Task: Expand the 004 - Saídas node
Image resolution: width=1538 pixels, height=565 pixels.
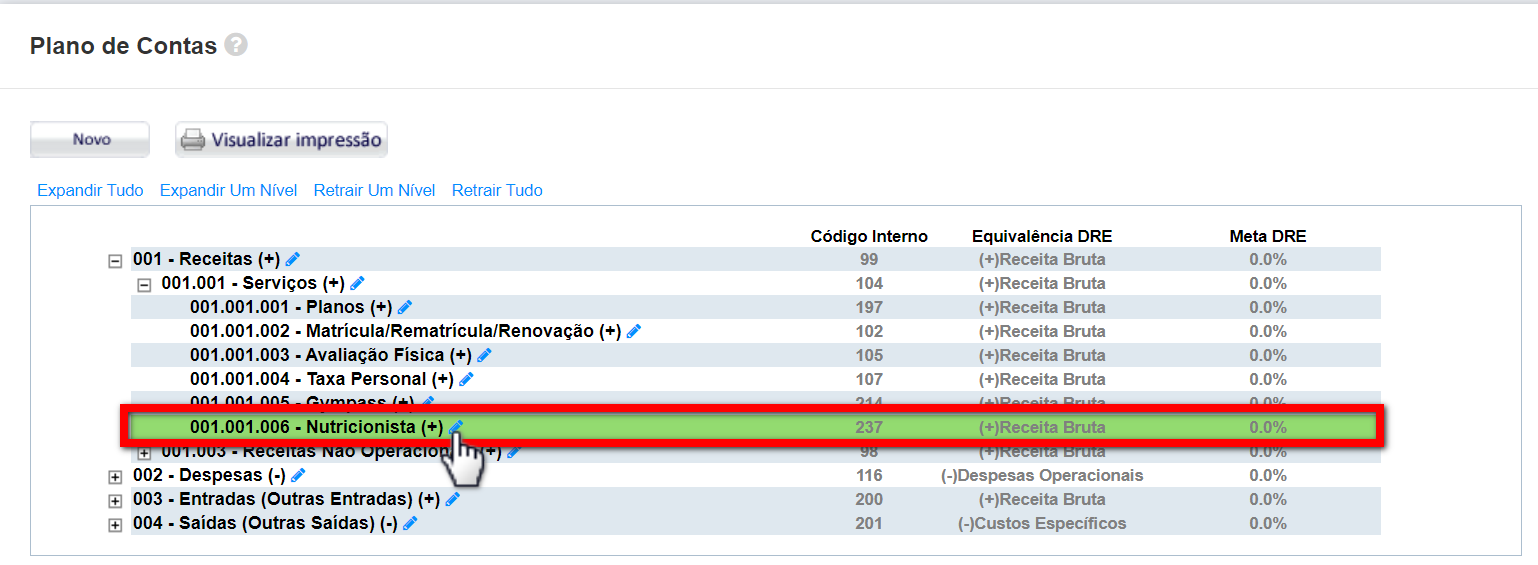Action: coord(115,525)
